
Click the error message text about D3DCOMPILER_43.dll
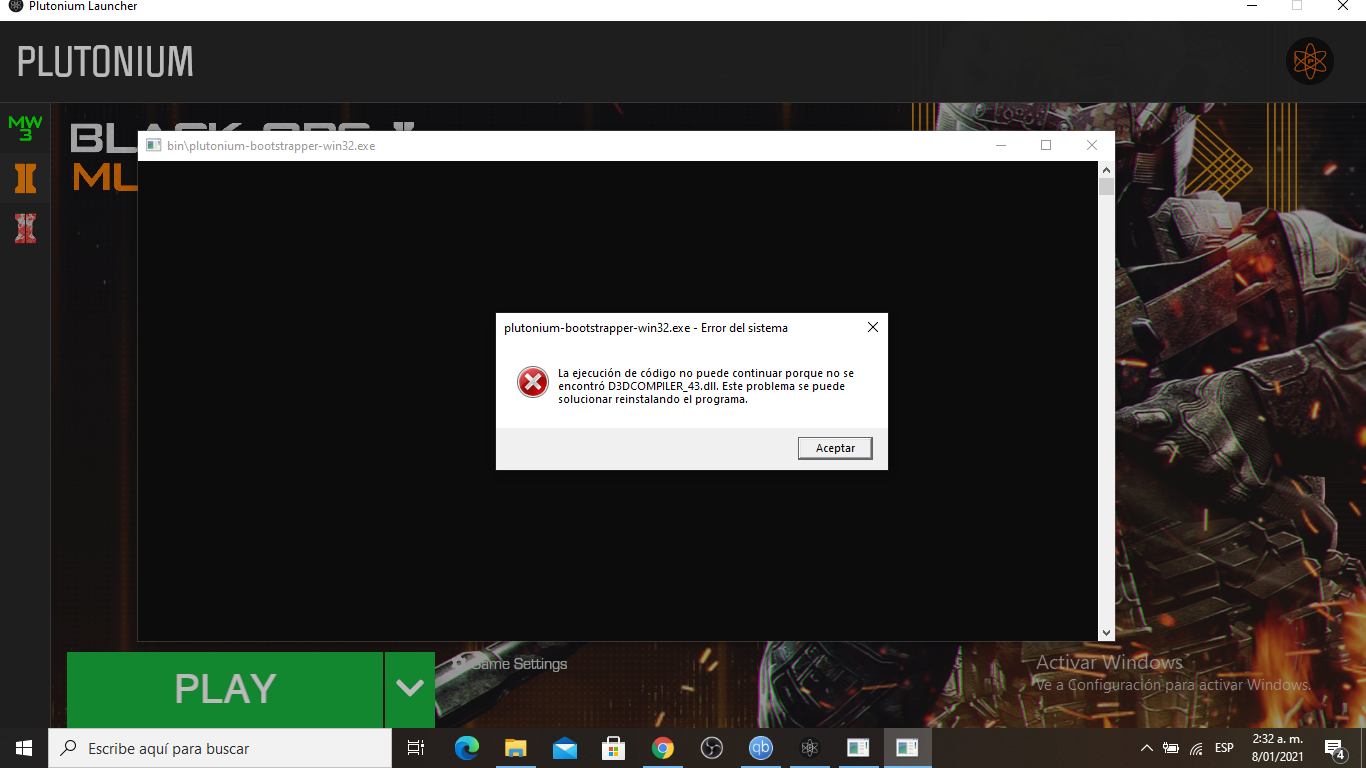pyautogui.click(x=706, y=386)
